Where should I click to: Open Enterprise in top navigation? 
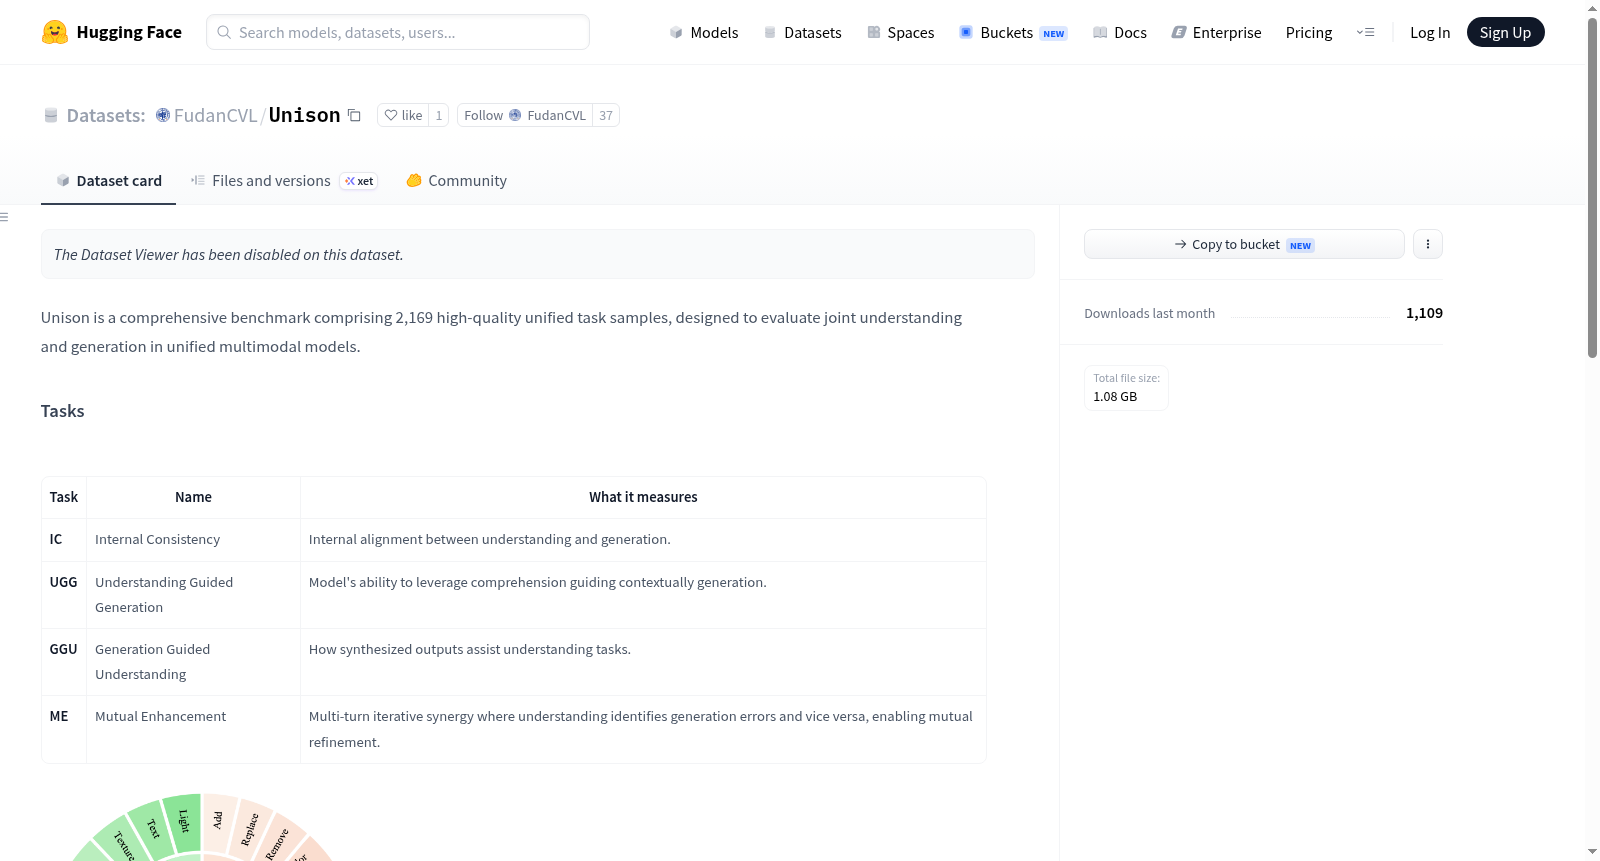pos(1216,32)
